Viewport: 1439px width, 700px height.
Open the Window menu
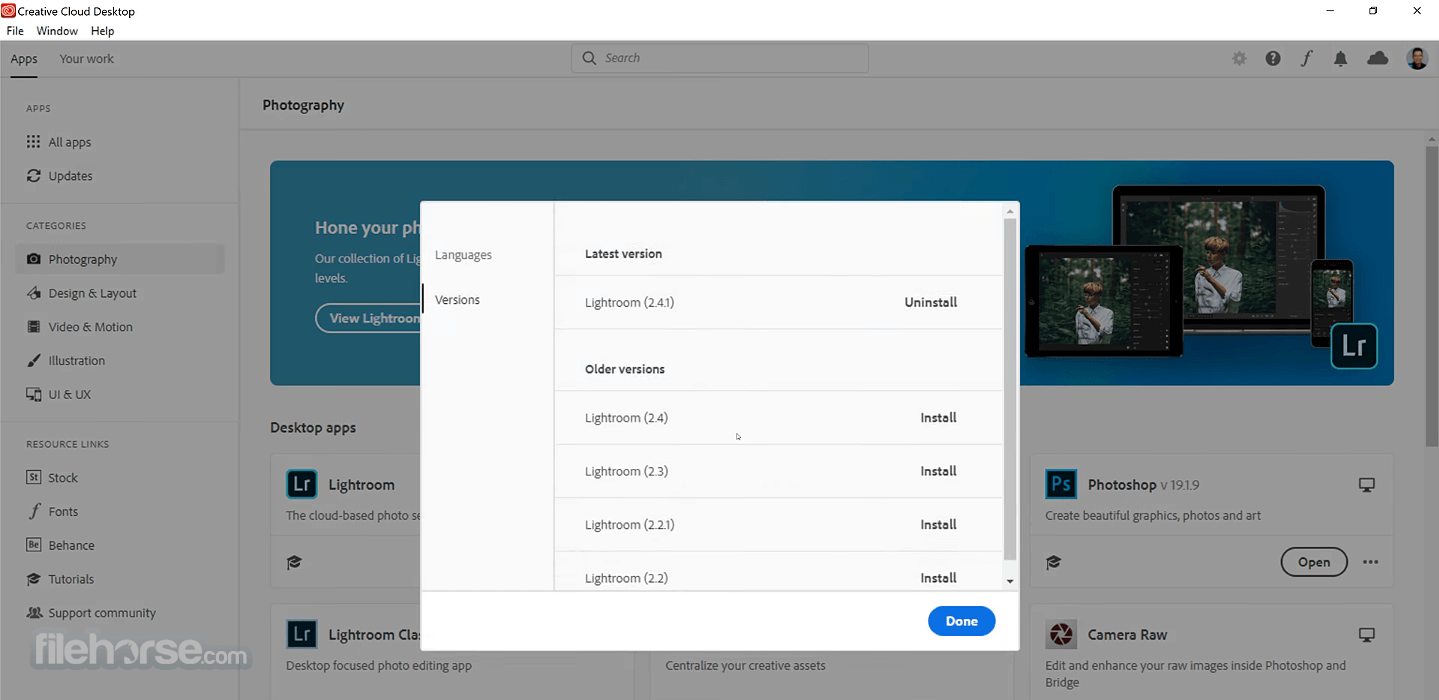(x=57, y=31)
